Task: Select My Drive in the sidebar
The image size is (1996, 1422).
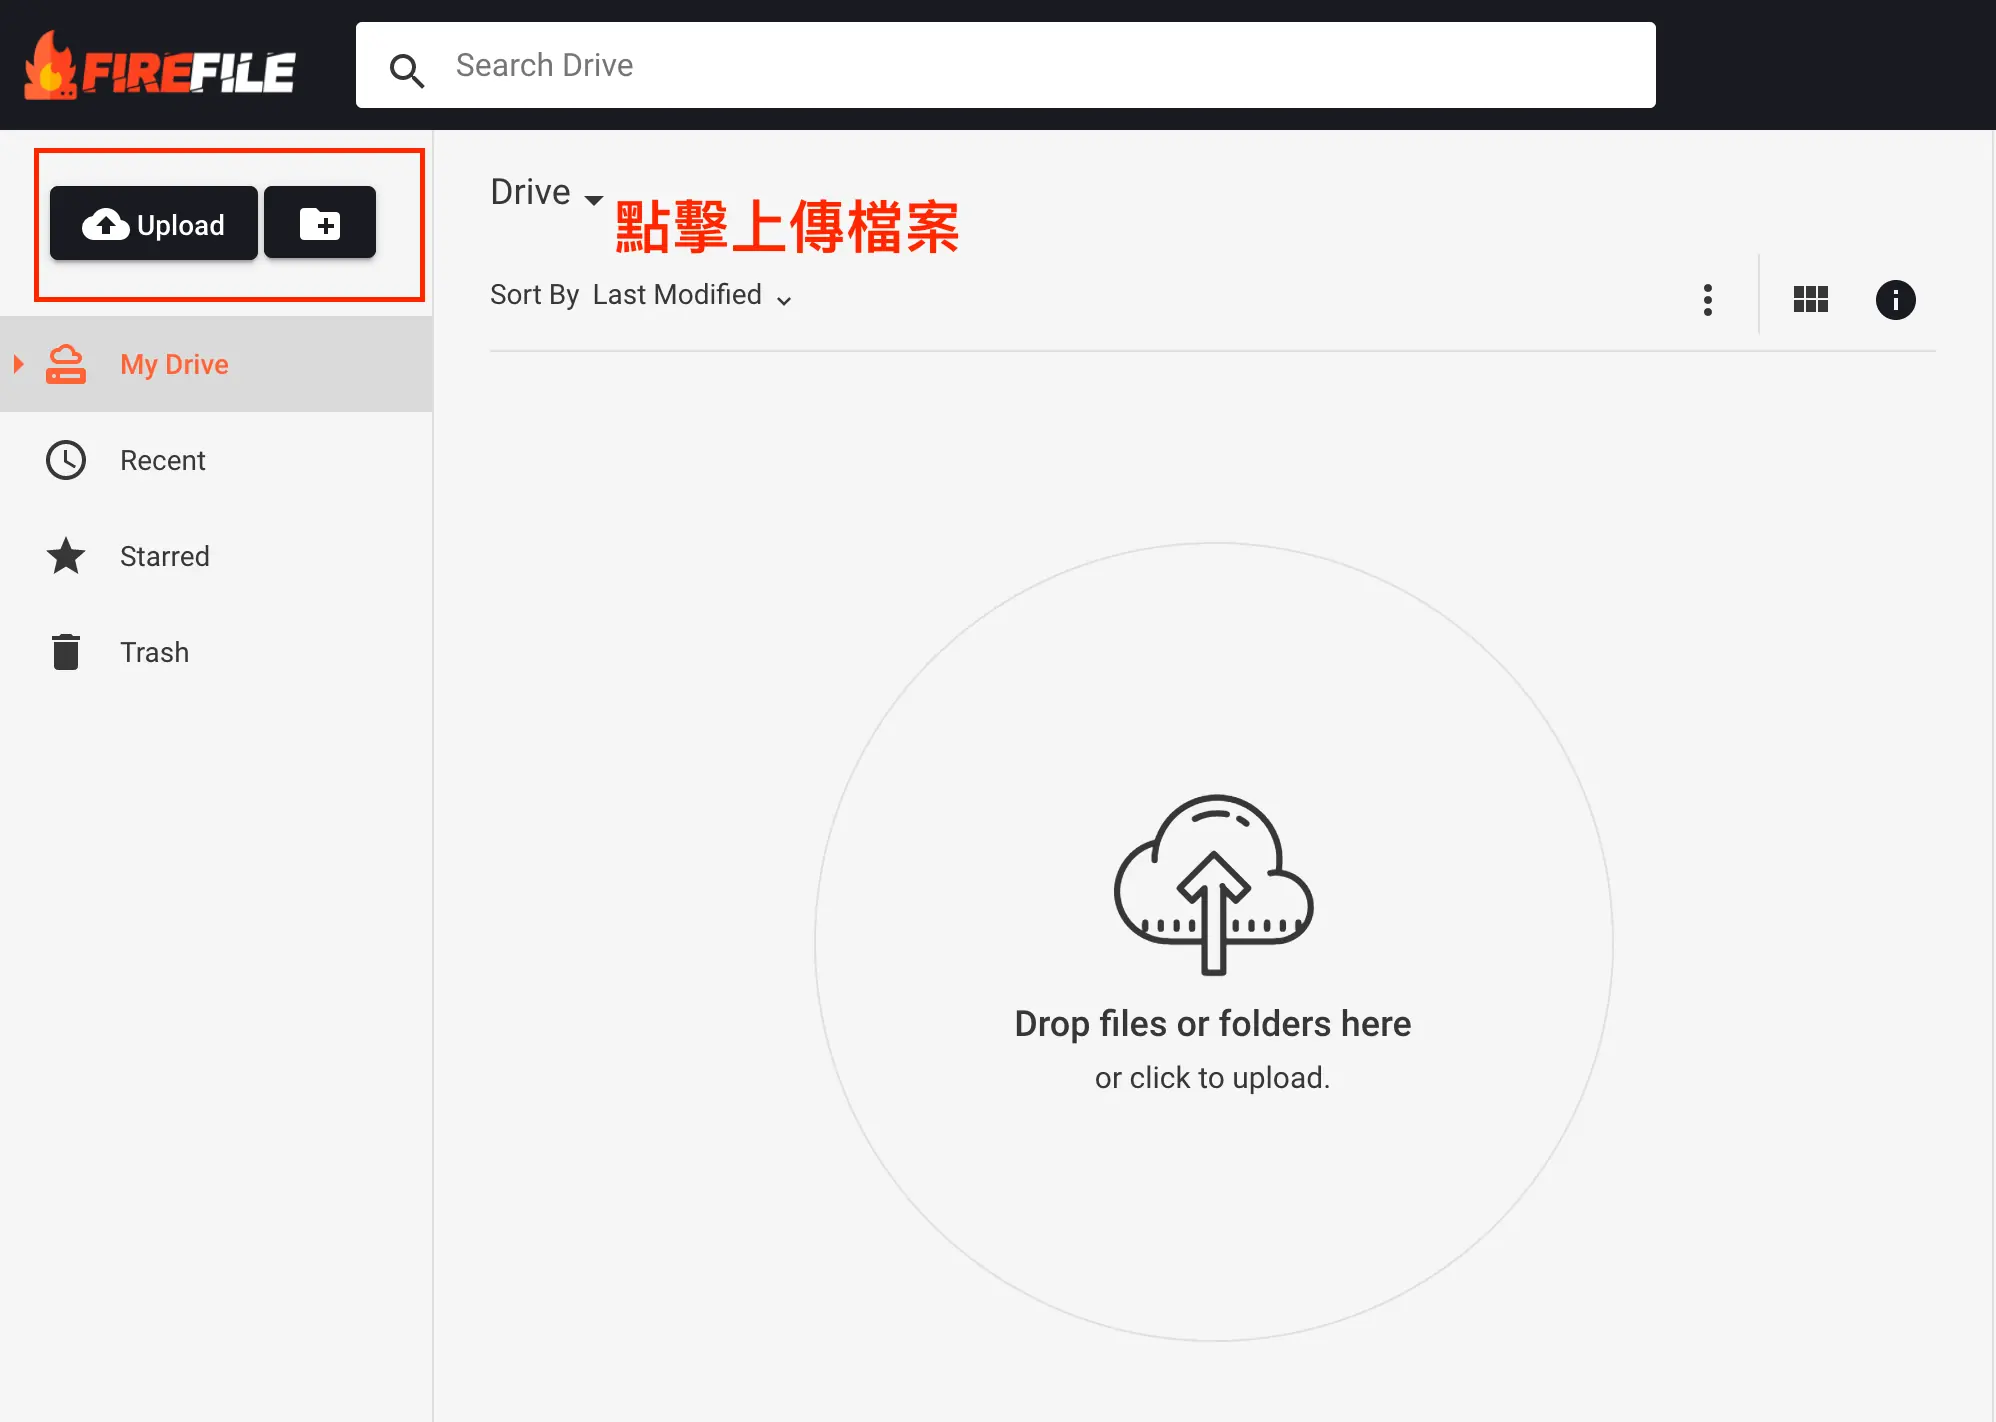Action: (216, 364)
